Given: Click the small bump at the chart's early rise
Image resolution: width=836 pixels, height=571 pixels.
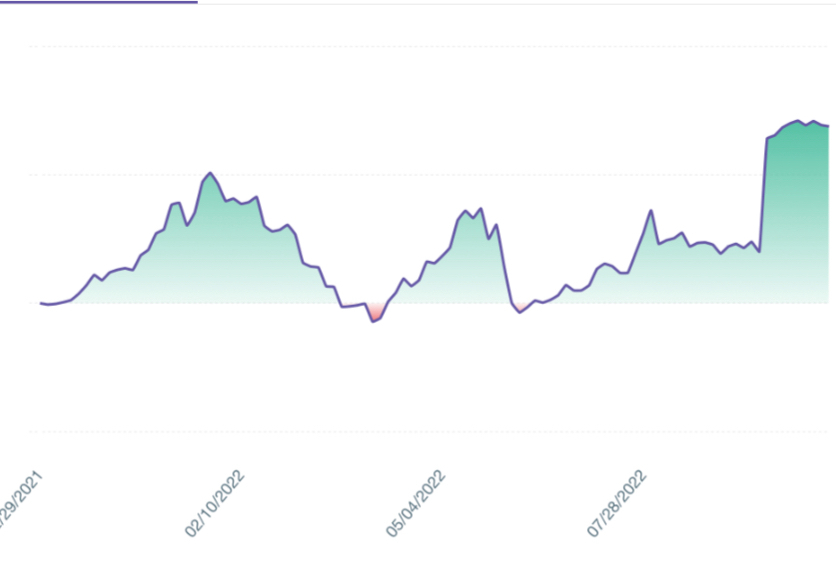Looking at the screenshot, I should [x=95, y=275].
